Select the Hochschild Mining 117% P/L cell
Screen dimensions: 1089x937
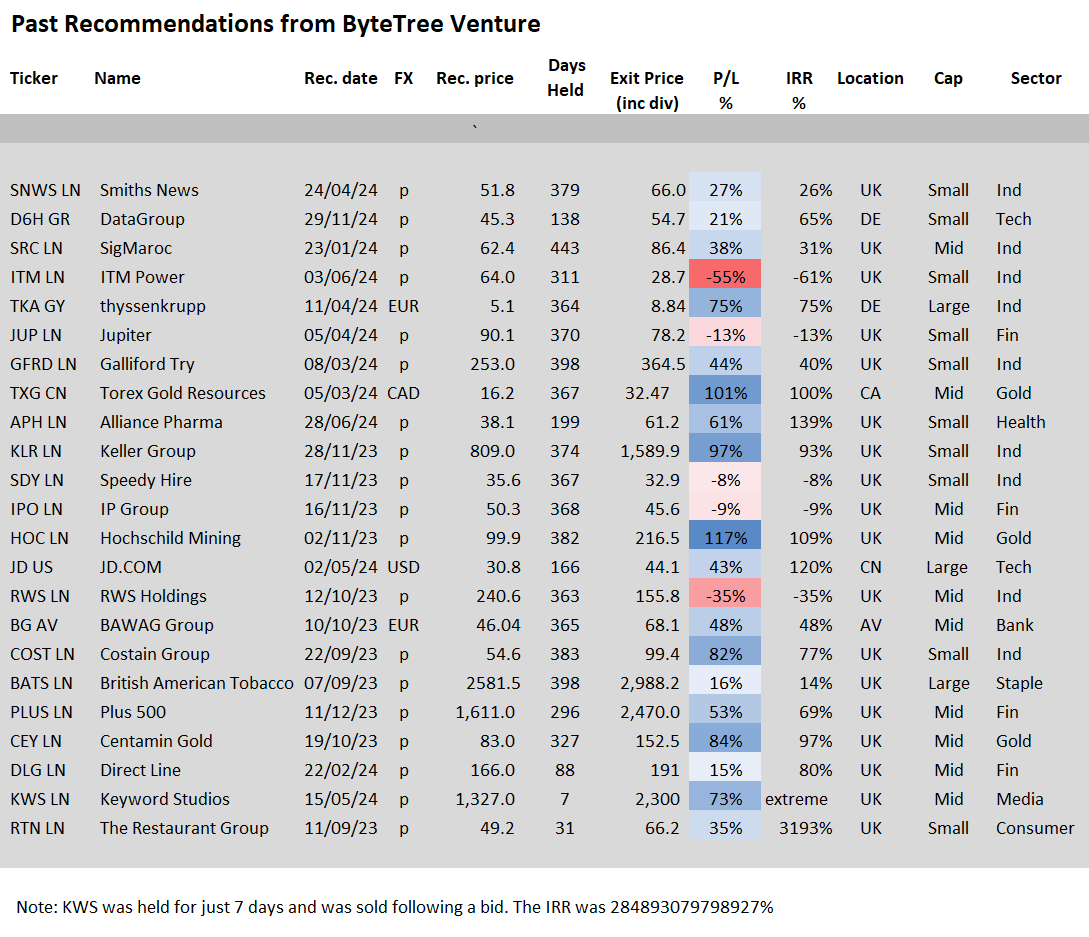click(x=725, y=538)
